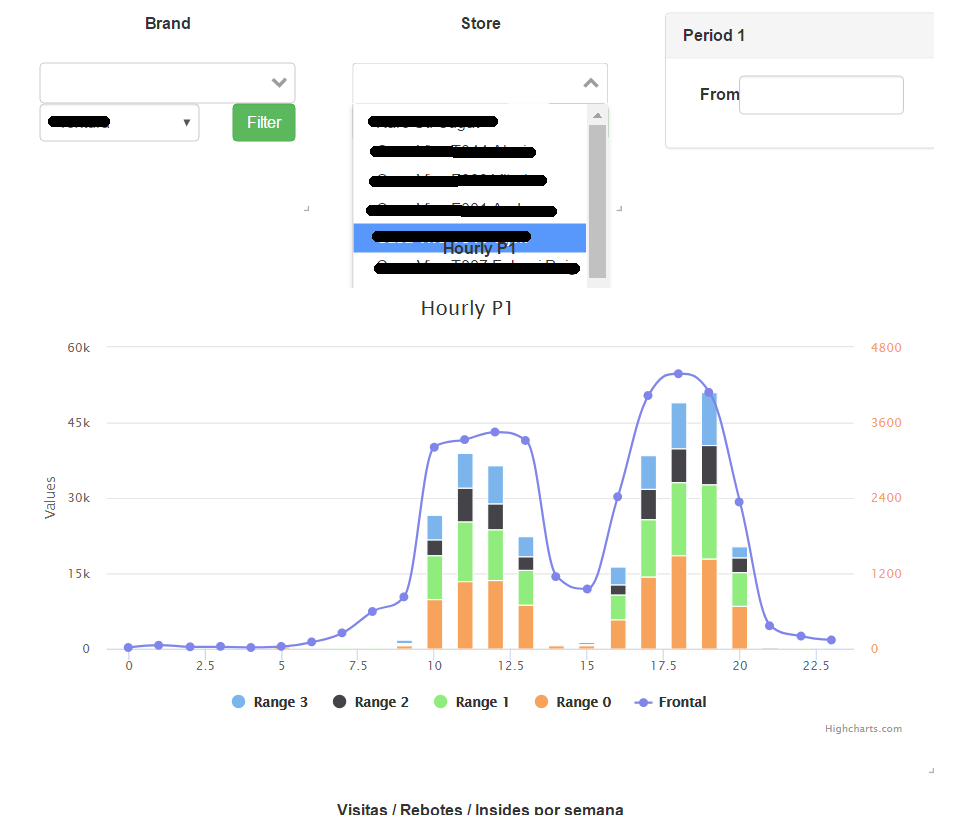Click the Brand combo box field
954x815 pixels.
click(167, 83)
